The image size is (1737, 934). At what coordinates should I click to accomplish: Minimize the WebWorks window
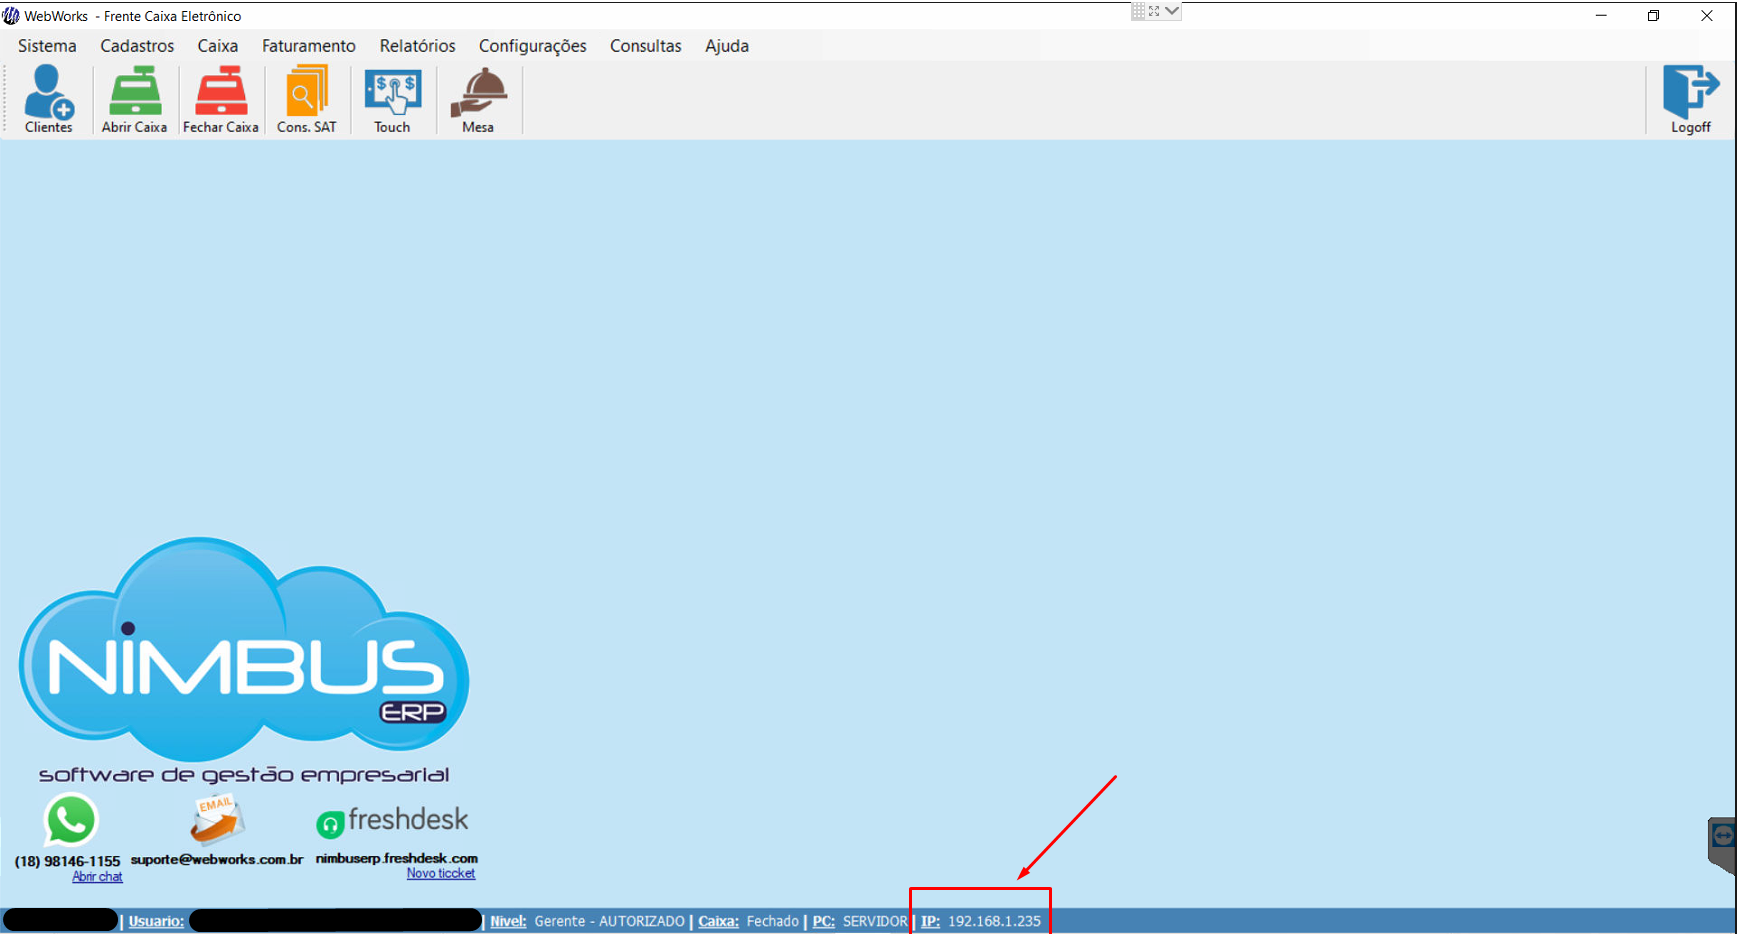(1601, 16)
